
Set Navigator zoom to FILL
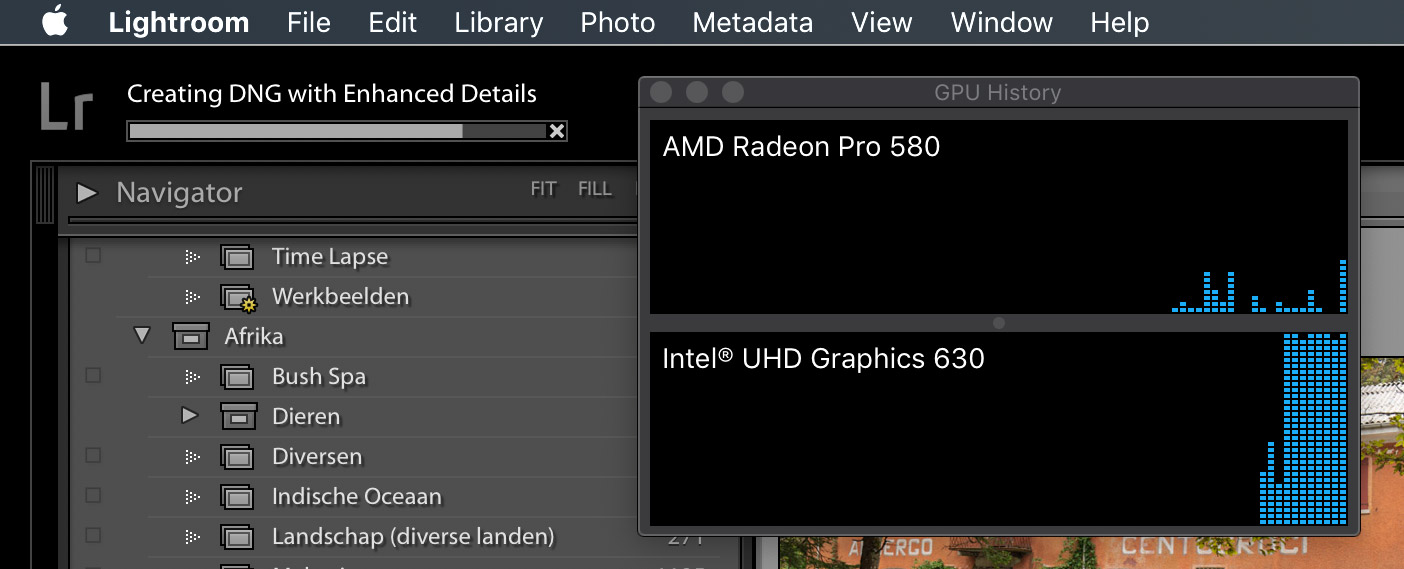[x=594, y=189]
